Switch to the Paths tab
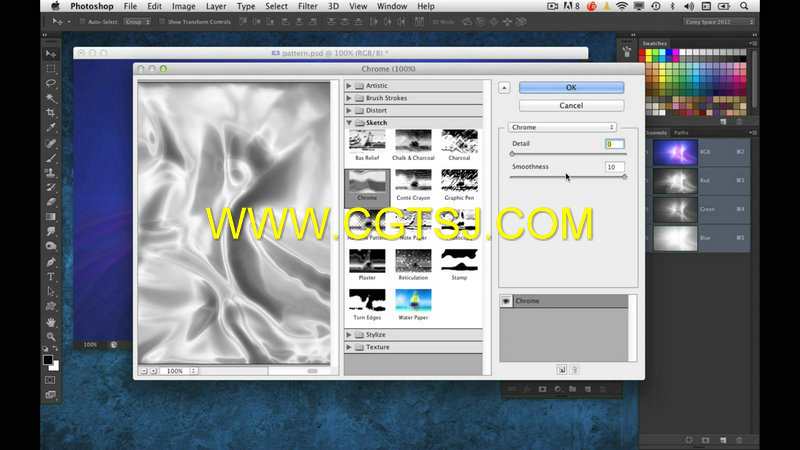 point(681,133)
